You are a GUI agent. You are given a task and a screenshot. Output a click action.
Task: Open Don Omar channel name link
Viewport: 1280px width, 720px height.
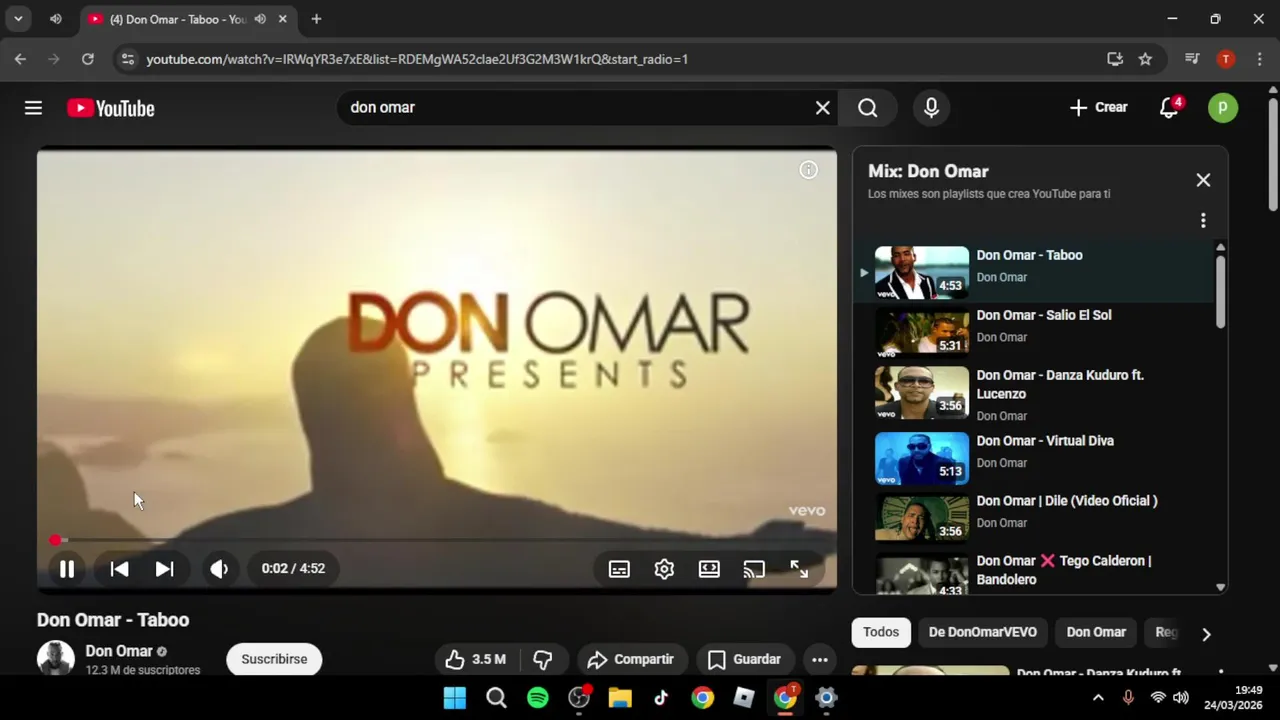pos(119,651)
